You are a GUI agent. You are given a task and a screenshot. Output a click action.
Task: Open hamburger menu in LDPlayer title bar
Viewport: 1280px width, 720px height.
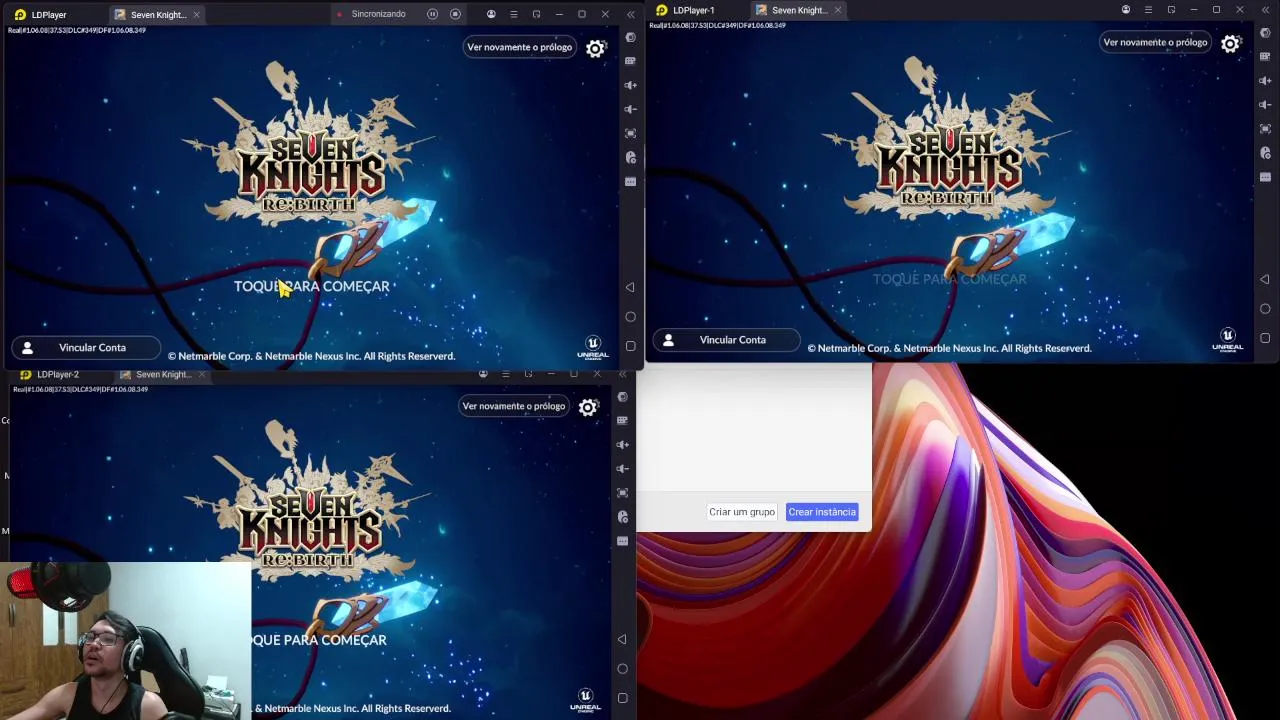[x=513, y=14]
